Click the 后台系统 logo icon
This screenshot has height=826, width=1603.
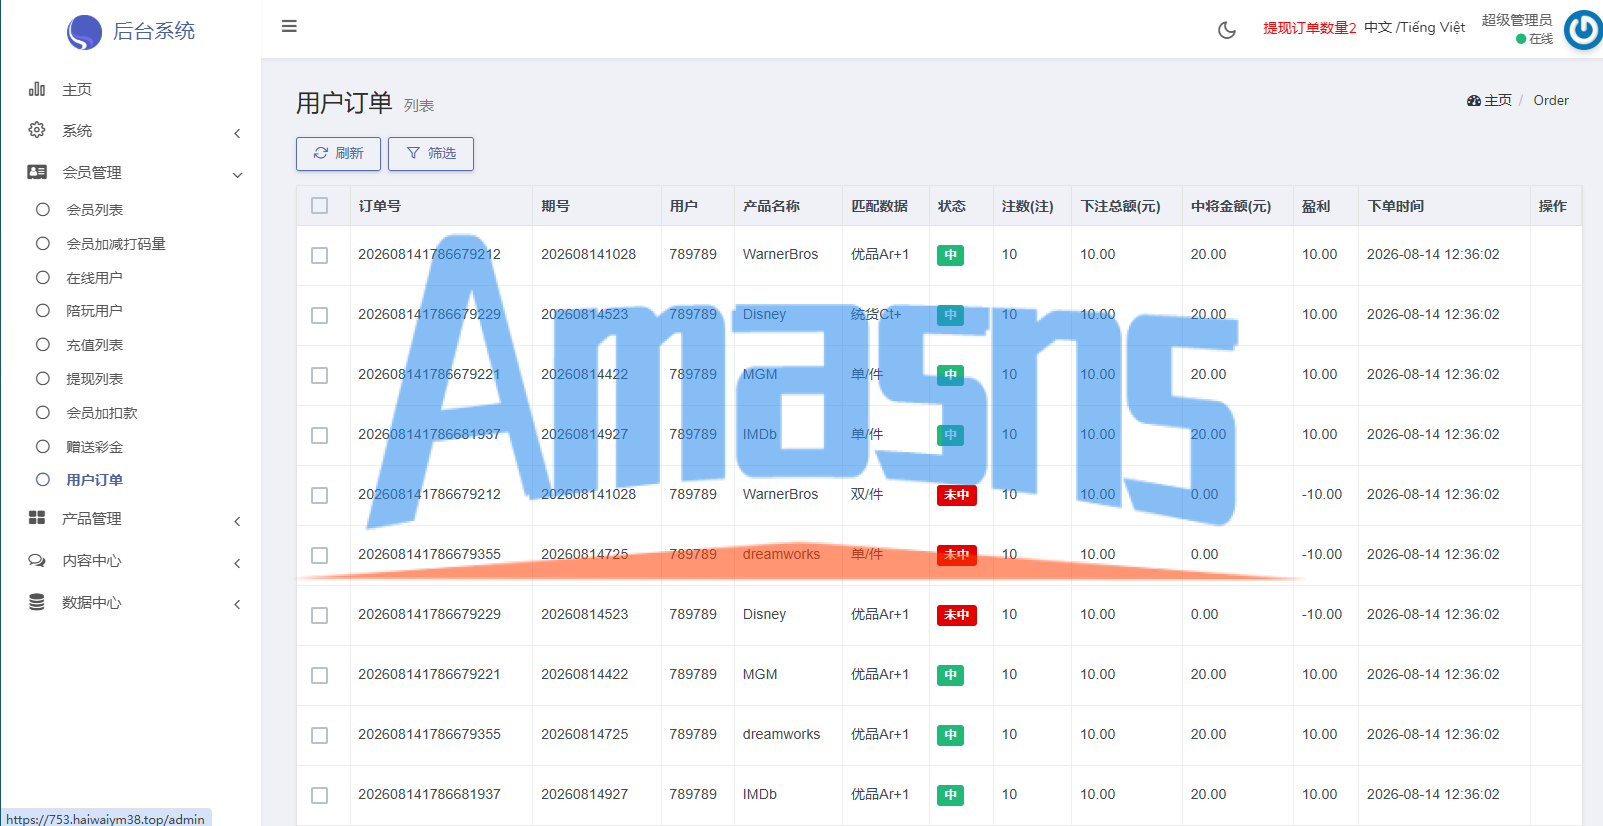pos(84,32)
